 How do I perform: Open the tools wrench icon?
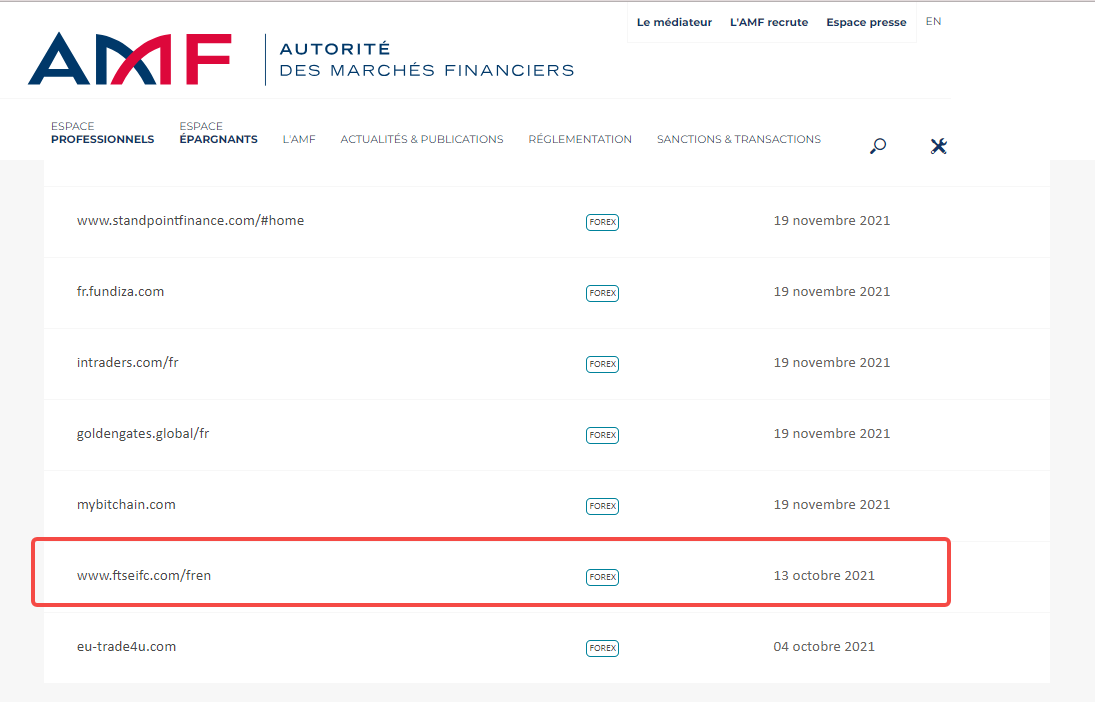(938, 146)
